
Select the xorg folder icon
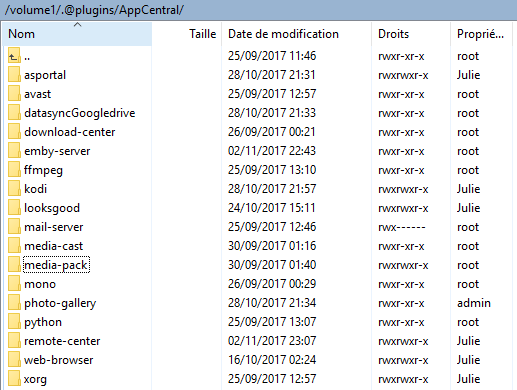pos(14,378)
